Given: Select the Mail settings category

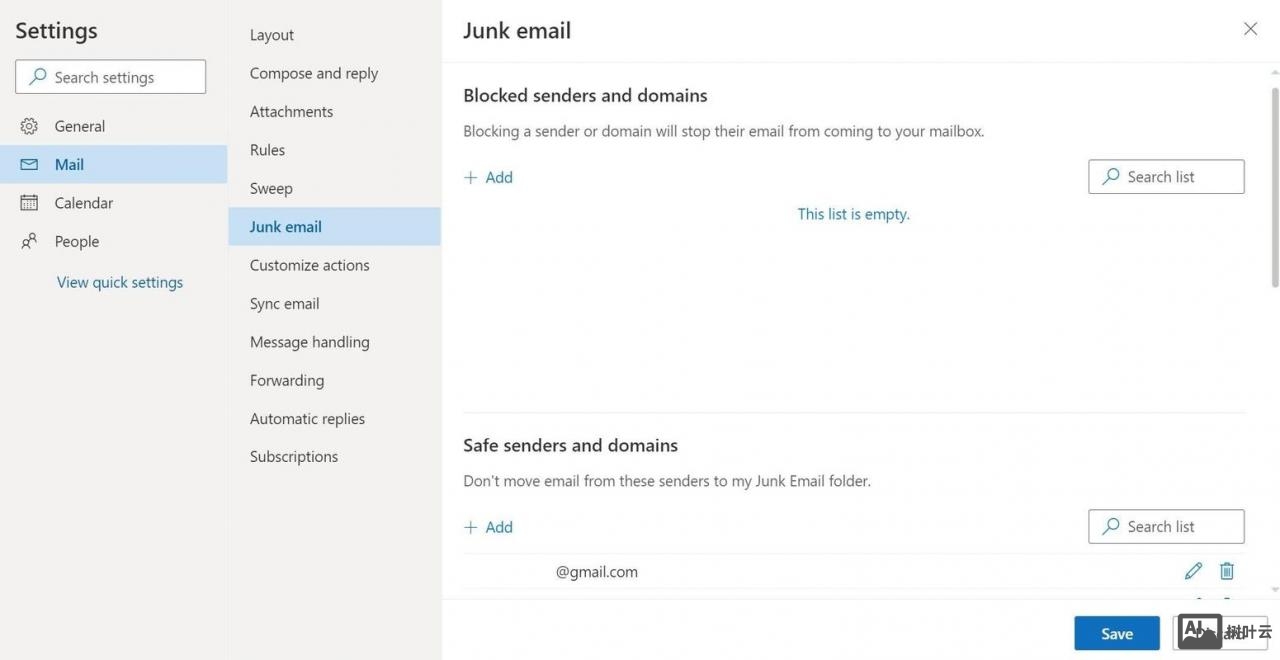Looking at the screenshot, I should point(69,165).
